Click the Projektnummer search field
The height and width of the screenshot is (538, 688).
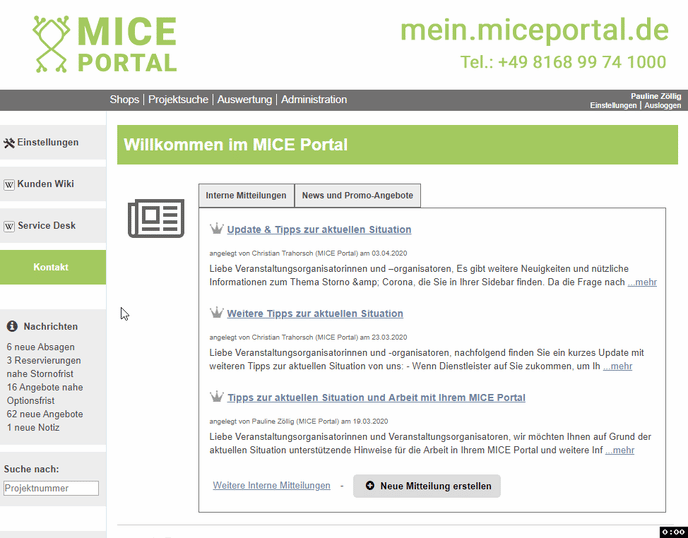[51, 488]
